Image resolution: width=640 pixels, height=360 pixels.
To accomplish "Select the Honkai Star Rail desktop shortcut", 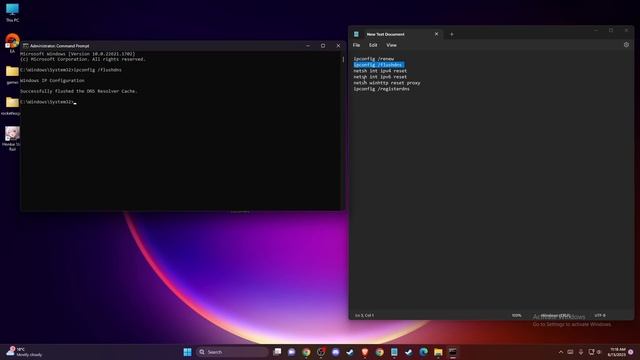I will [12, 139].
